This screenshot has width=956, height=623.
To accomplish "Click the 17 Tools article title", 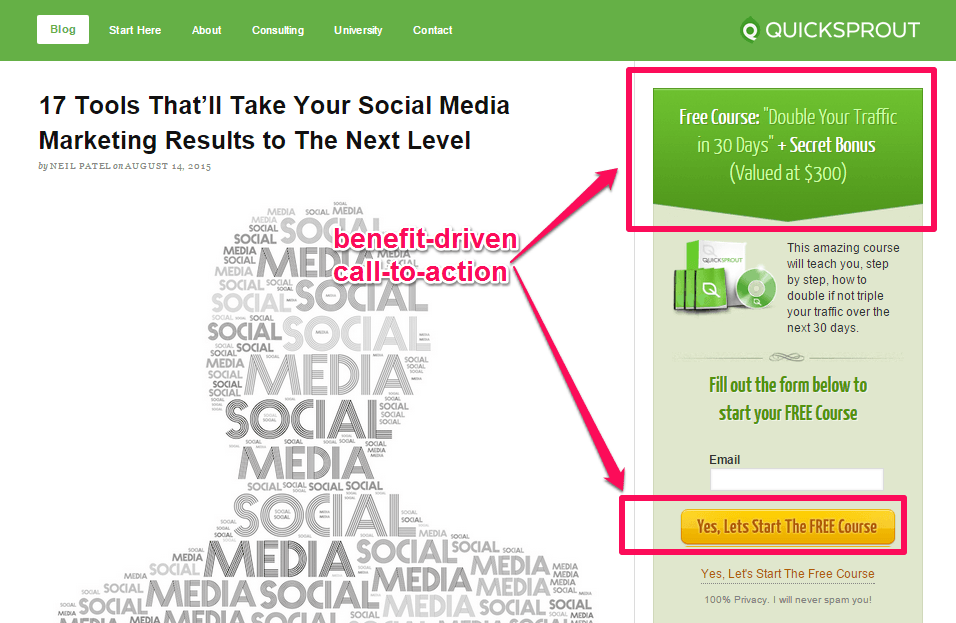I will tap(274, 123).
